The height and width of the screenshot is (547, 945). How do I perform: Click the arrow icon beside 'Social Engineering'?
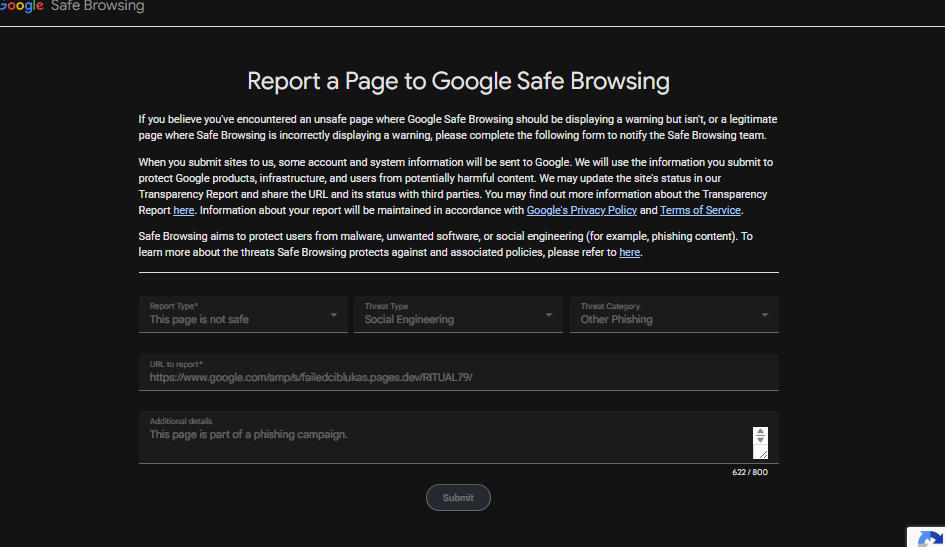click(548, 316)
